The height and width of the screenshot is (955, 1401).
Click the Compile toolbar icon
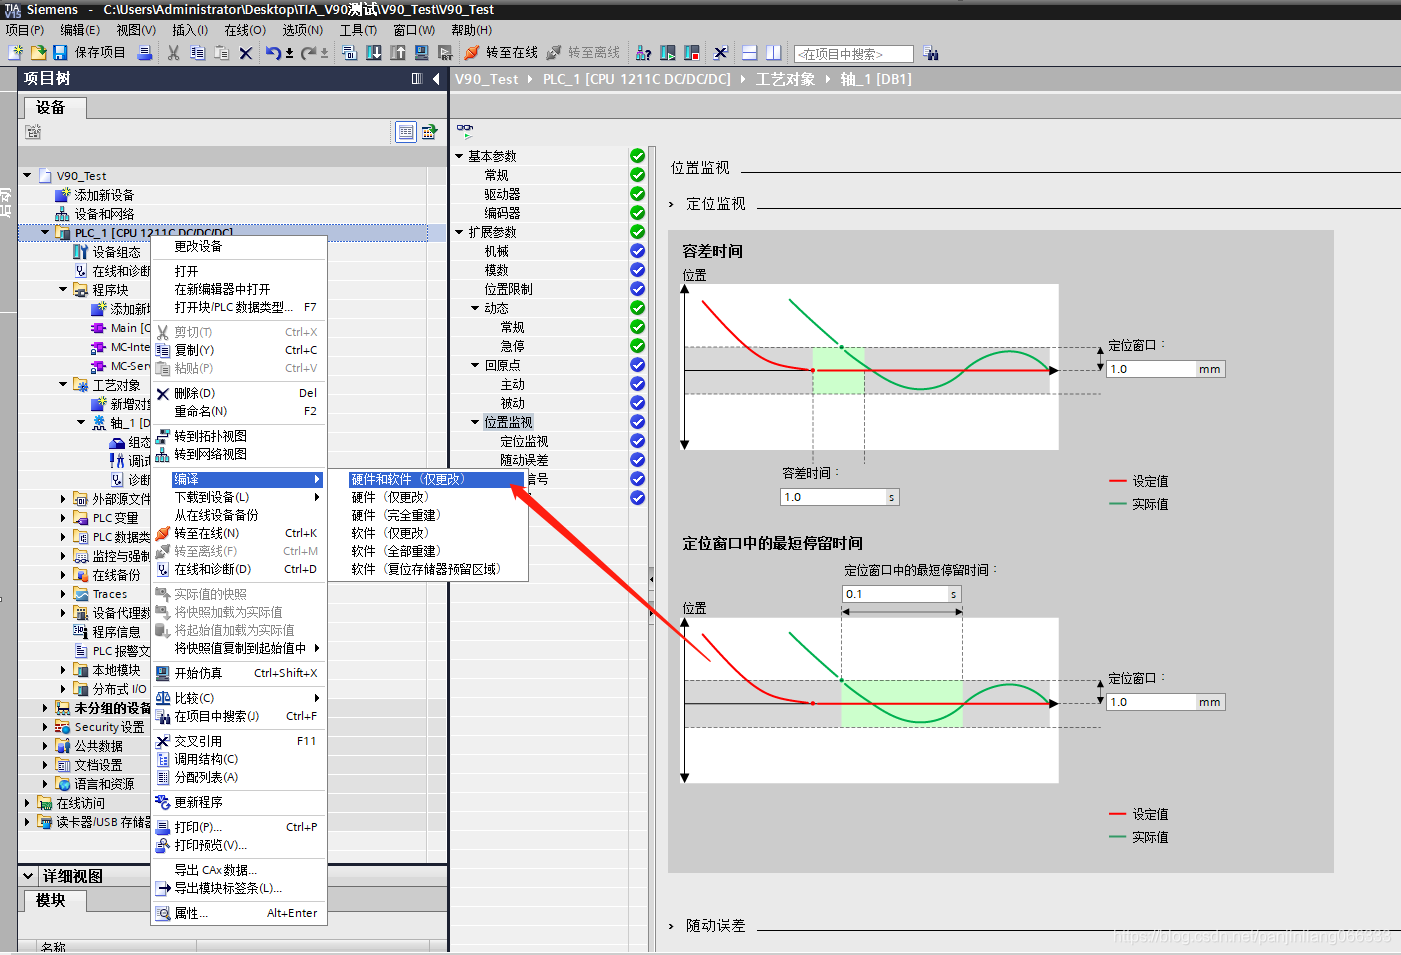[349, 53]
